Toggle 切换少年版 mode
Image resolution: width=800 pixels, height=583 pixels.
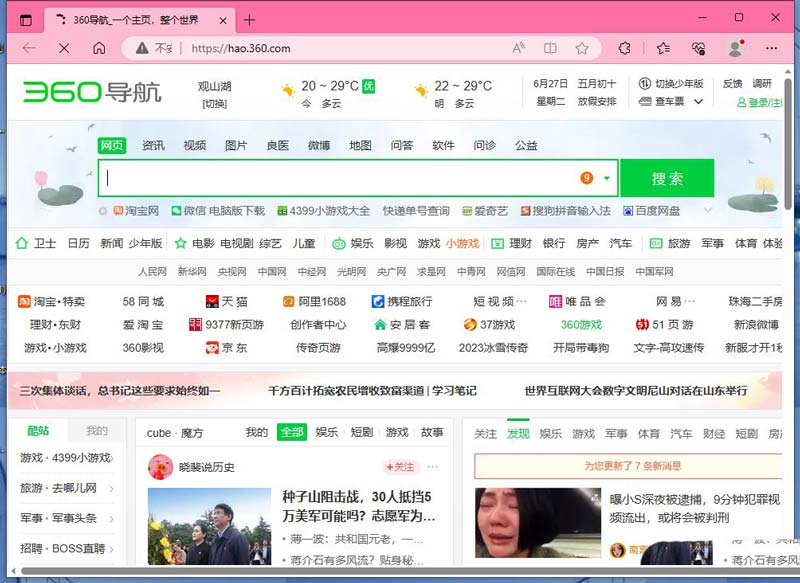coord(671,83)
